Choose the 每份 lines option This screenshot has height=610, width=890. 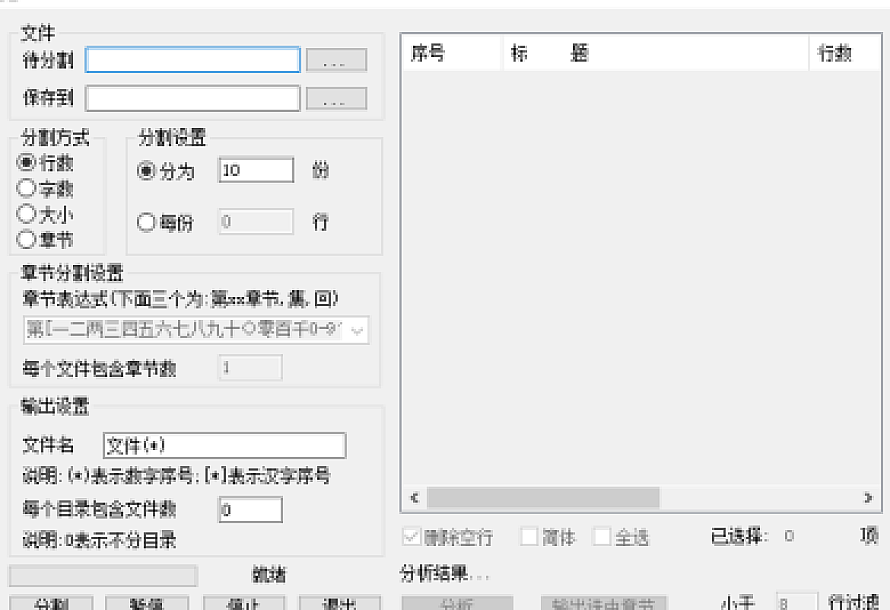pos(147,222)
